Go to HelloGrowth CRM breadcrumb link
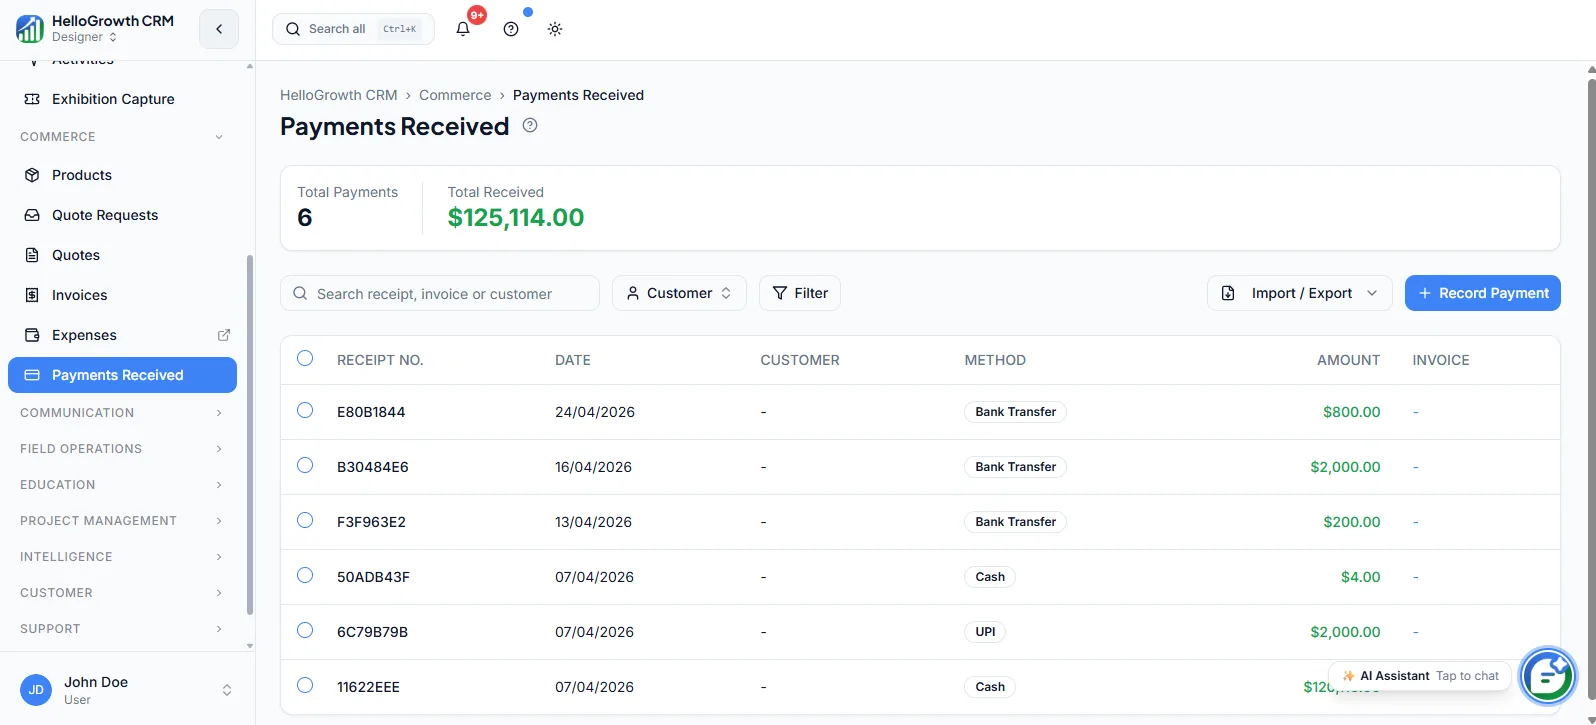Screen dimensions: 1596x725 pyautogui.click(x=339, y=95)
